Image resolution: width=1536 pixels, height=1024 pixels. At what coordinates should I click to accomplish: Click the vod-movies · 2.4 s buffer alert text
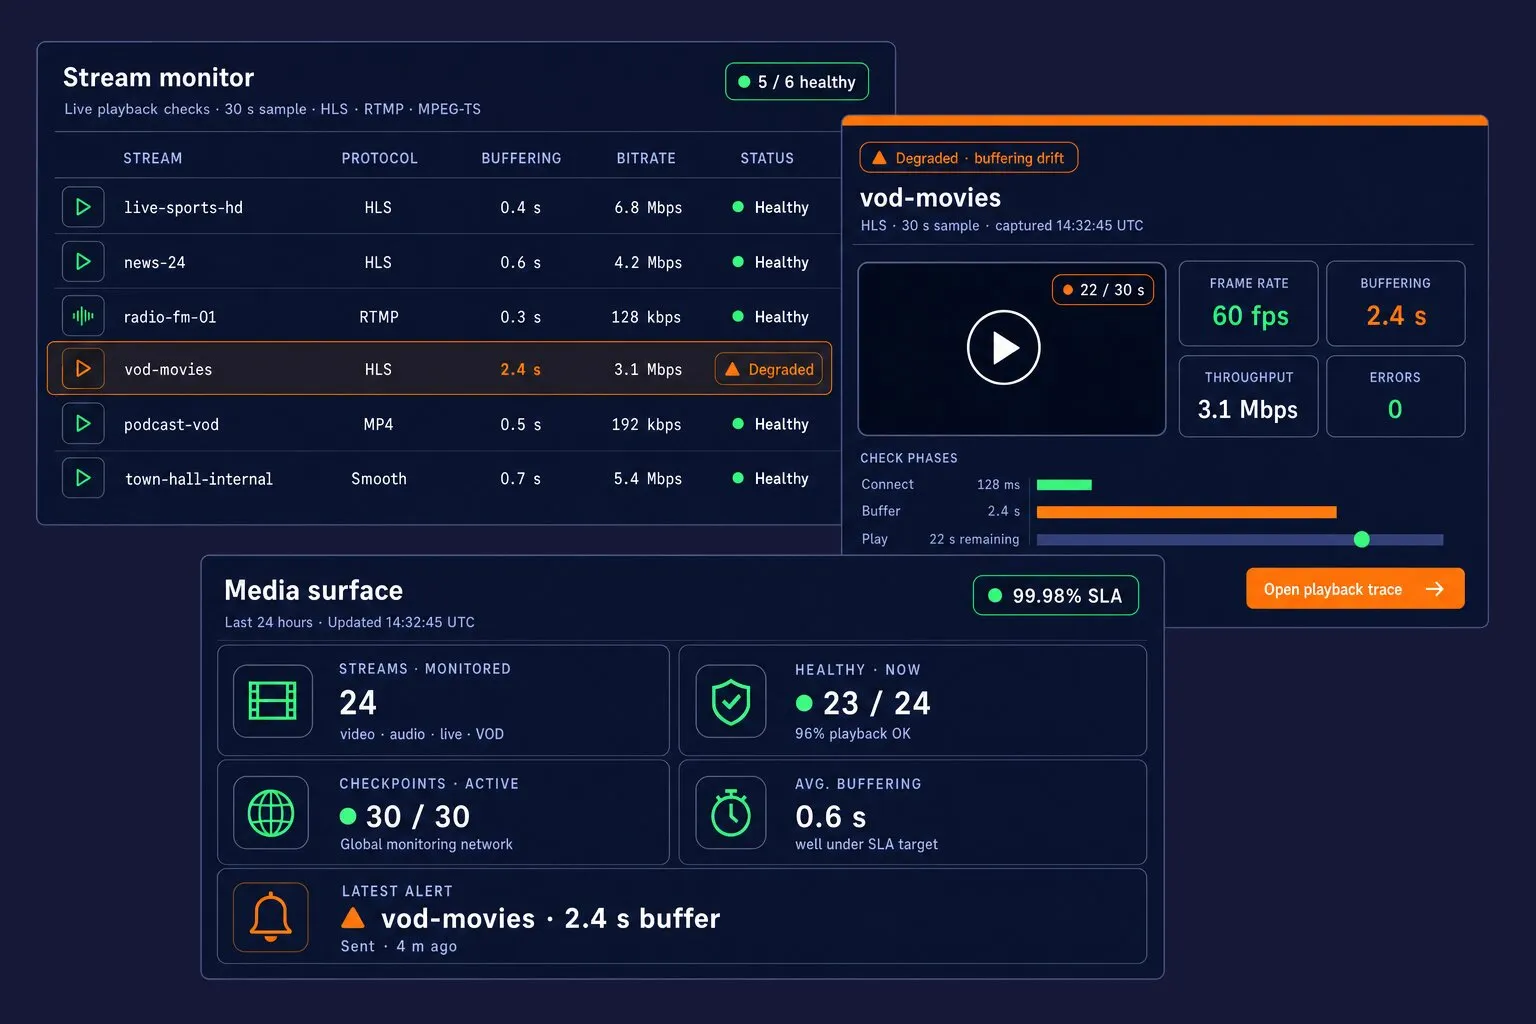coord(551,918)
